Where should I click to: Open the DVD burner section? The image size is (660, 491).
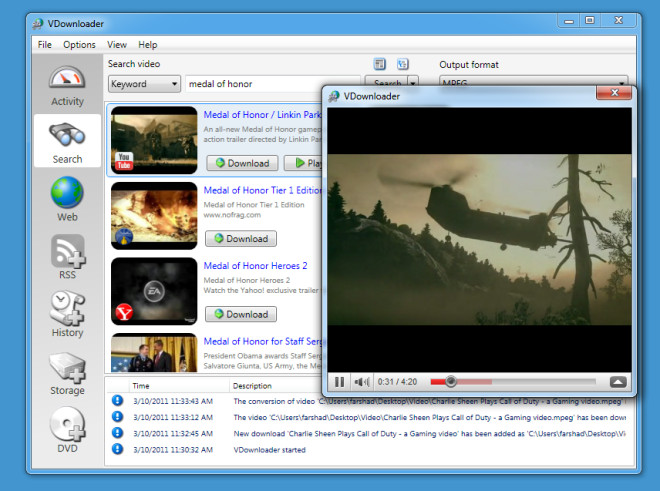(67, 430)
